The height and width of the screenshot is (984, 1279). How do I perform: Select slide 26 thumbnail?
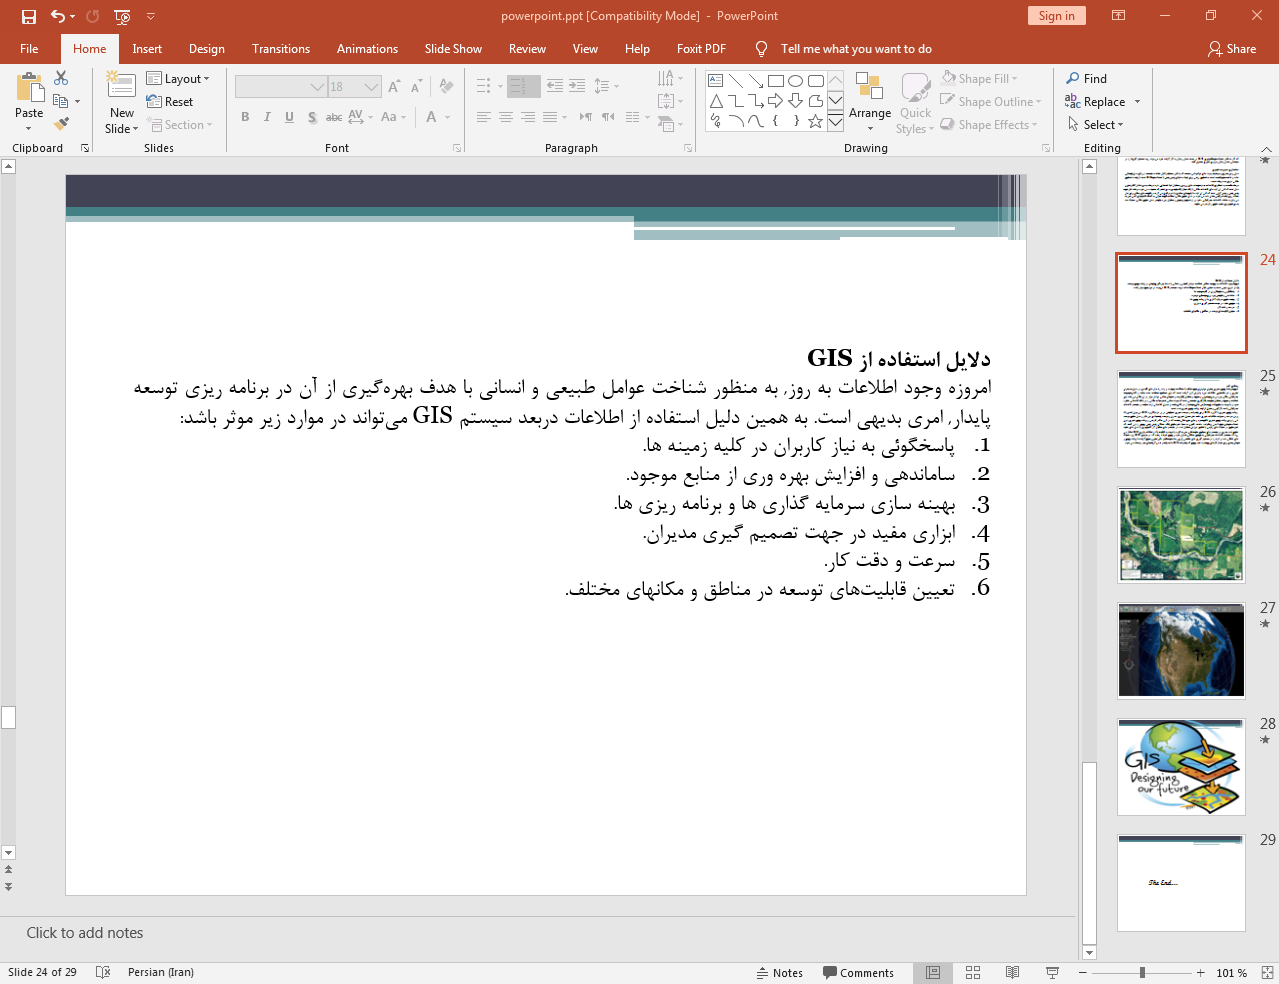point(1181,535)
